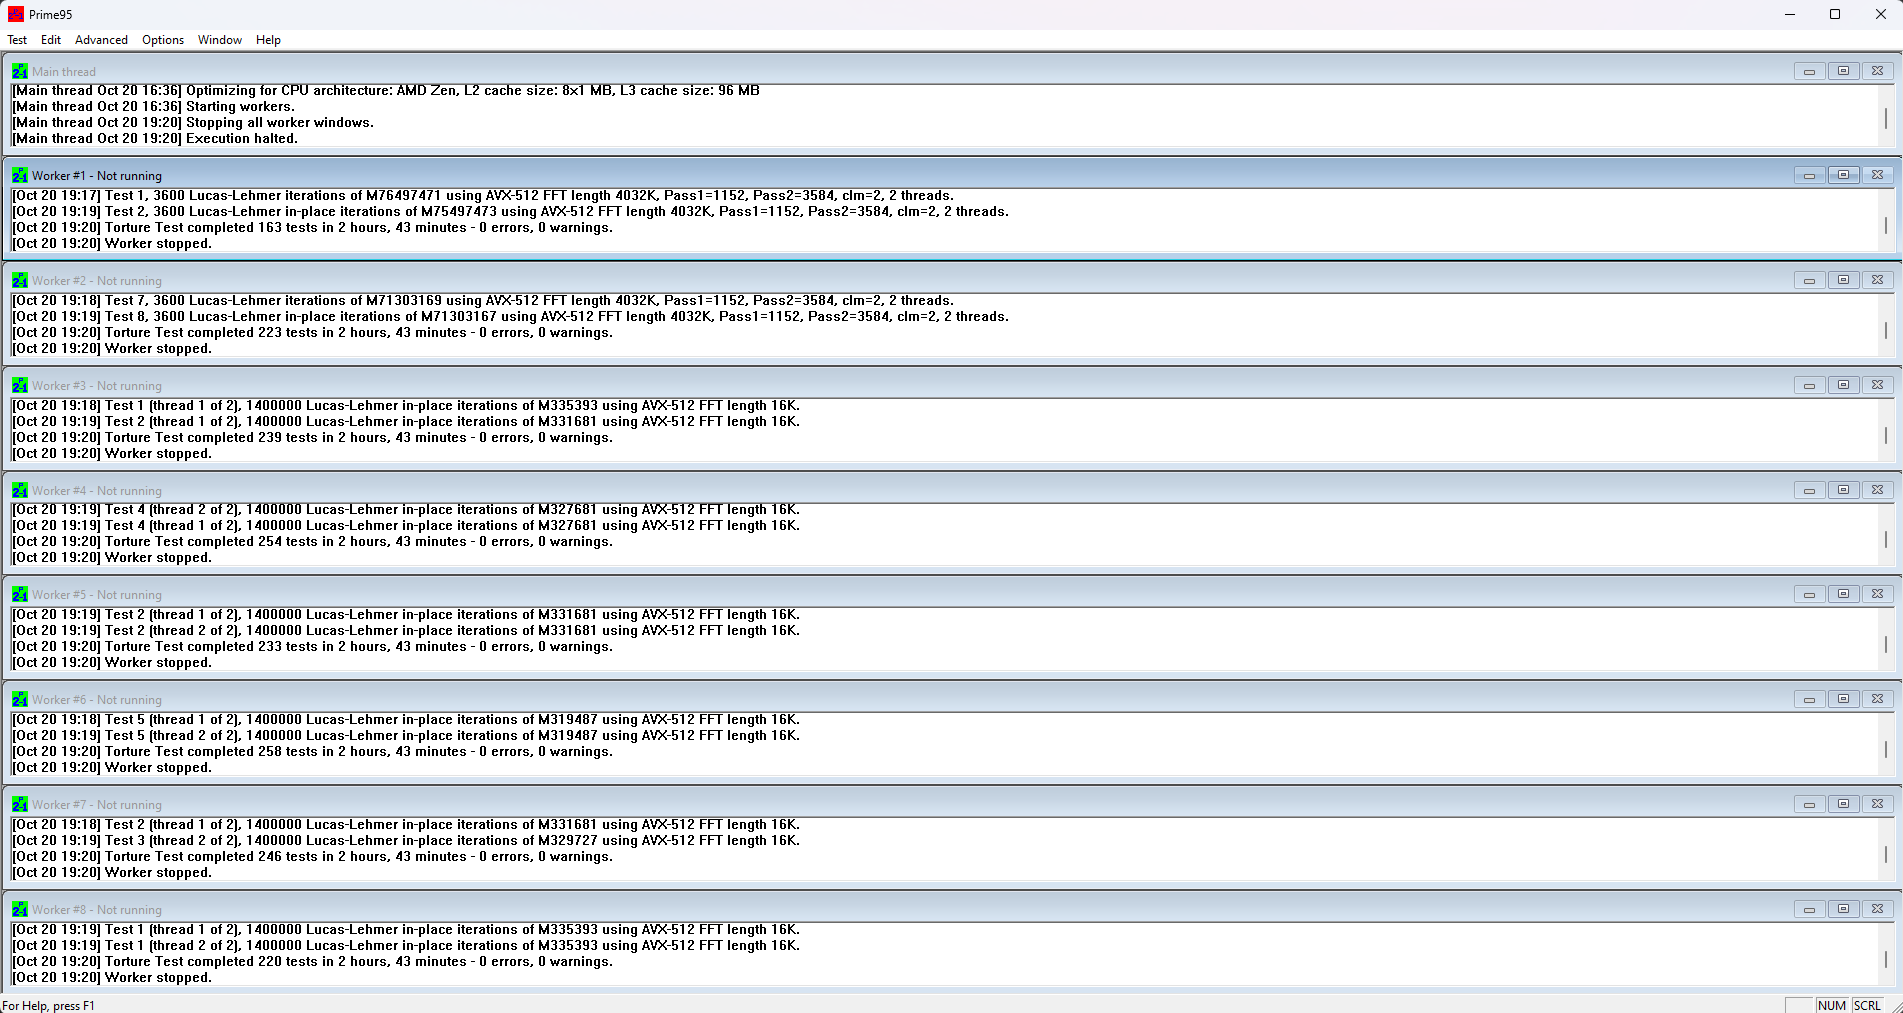The width and height of the screenshot is (1903, 1013).
Task: Close the Worker #7 child window
Action: pyautogui.click(x=1877, y=804)
